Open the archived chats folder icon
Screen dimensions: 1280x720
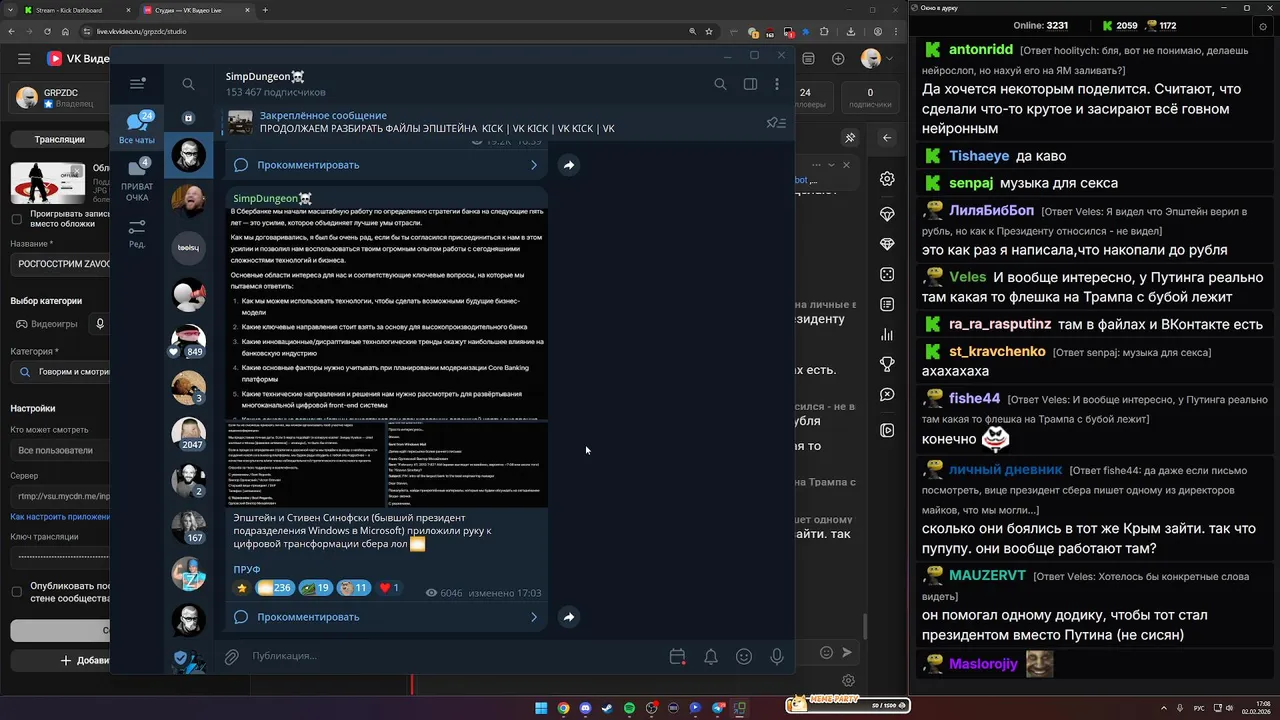[x=188, y=118]
